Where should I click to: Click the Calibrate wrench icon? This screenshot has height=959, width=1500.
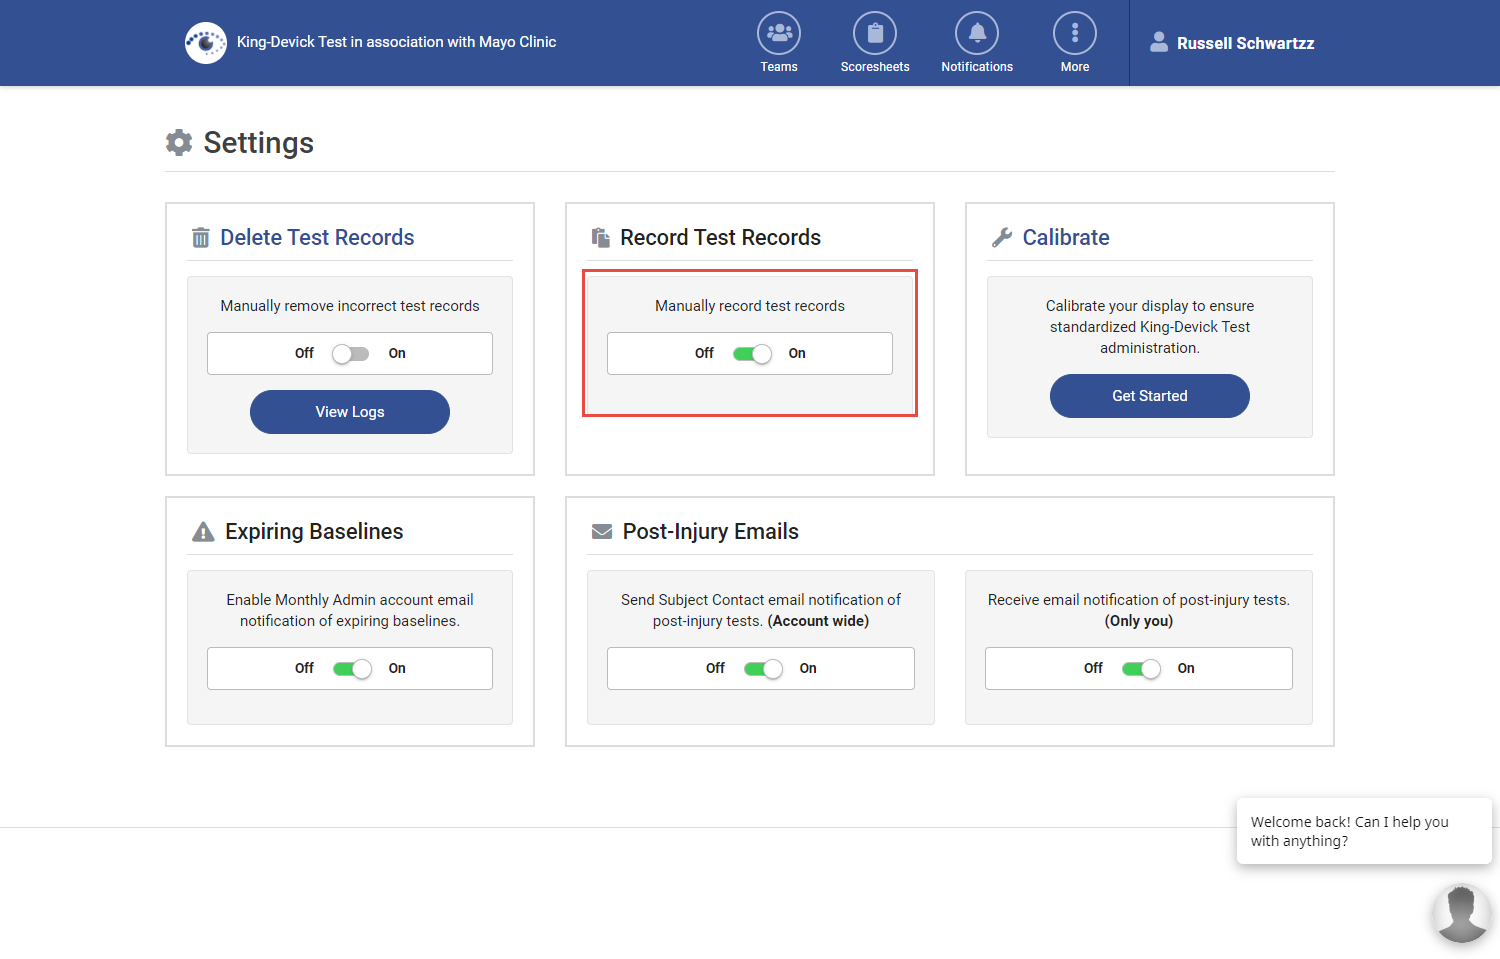[x=1001, y=237]
